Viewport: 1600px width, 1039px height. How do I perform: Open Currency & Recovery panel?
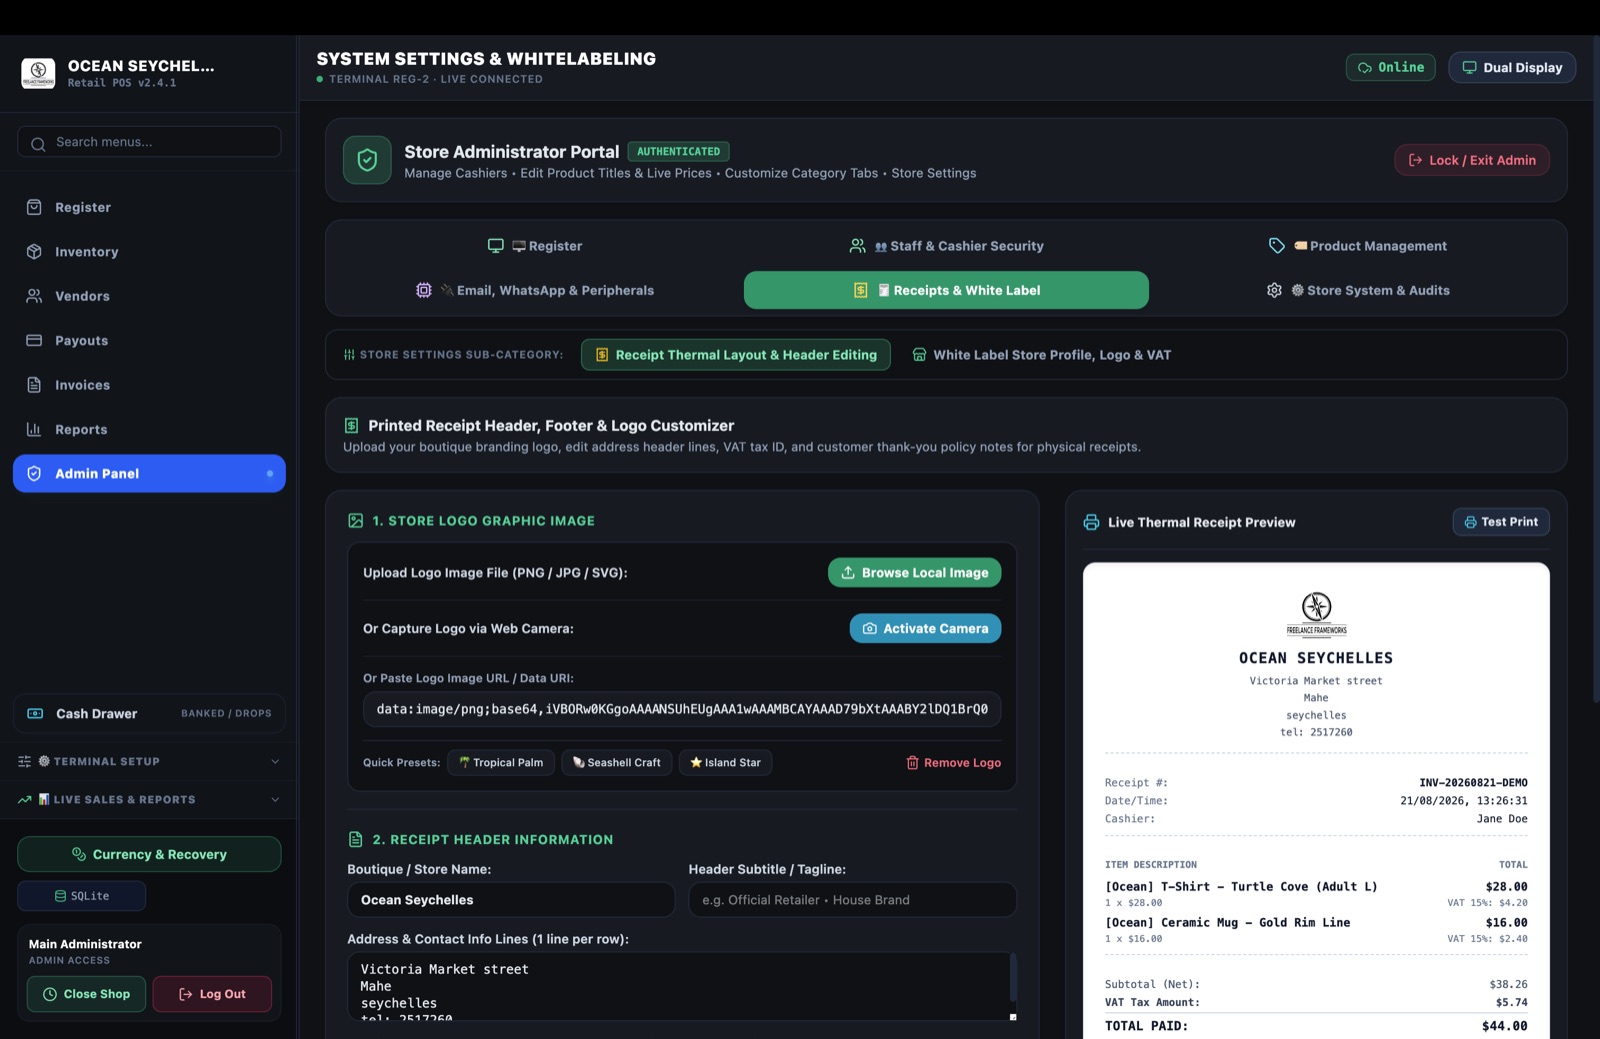(149, 854)
